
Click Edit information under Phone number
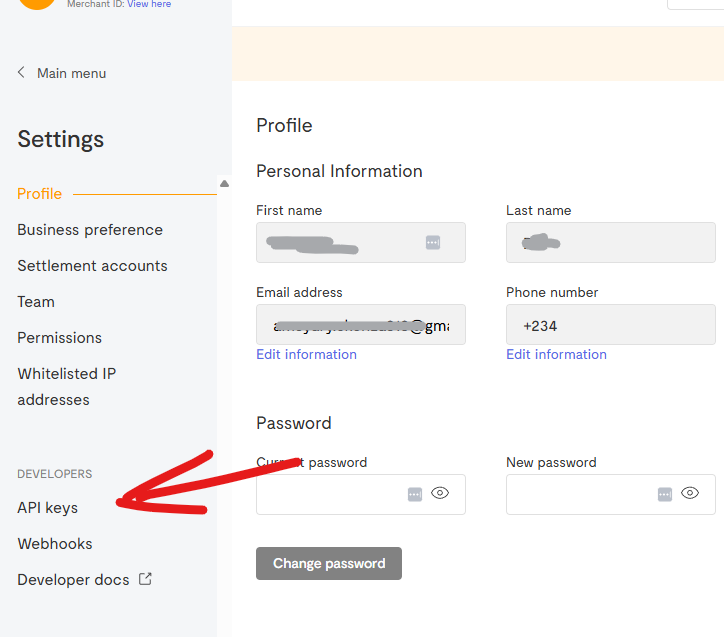coord(556,354)
